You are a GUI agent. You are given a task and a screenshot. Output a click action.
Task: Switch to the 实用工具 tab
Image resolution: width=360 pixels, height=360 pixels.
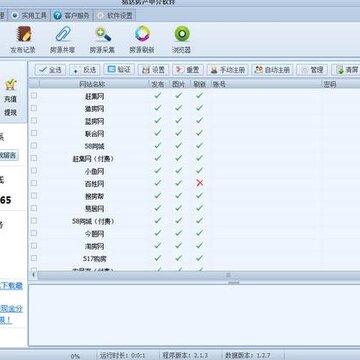tap(29, 15)
